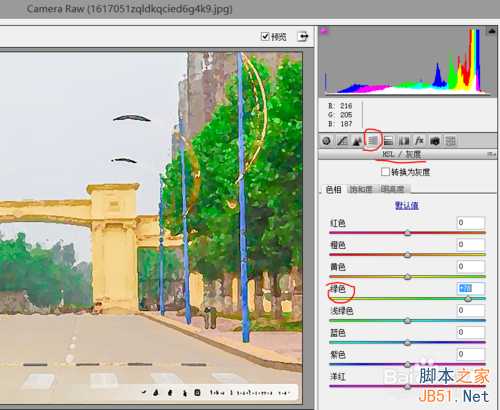Focus the 紫色 value input field

click(471, 354)
